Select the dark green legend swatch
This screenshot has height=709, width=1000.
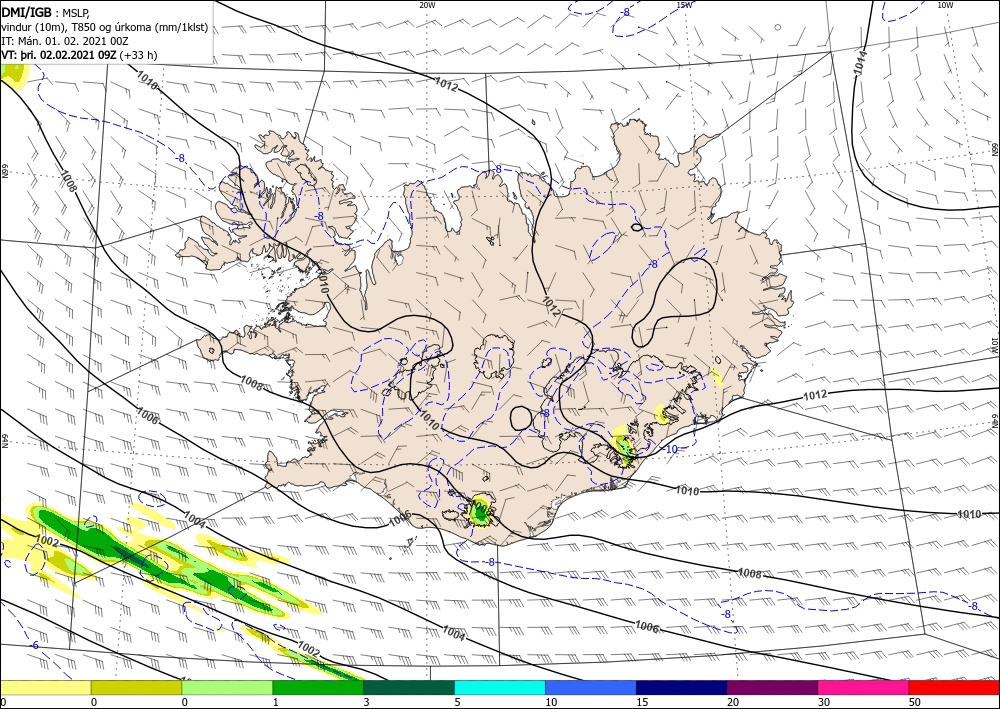tap(409, 688)
